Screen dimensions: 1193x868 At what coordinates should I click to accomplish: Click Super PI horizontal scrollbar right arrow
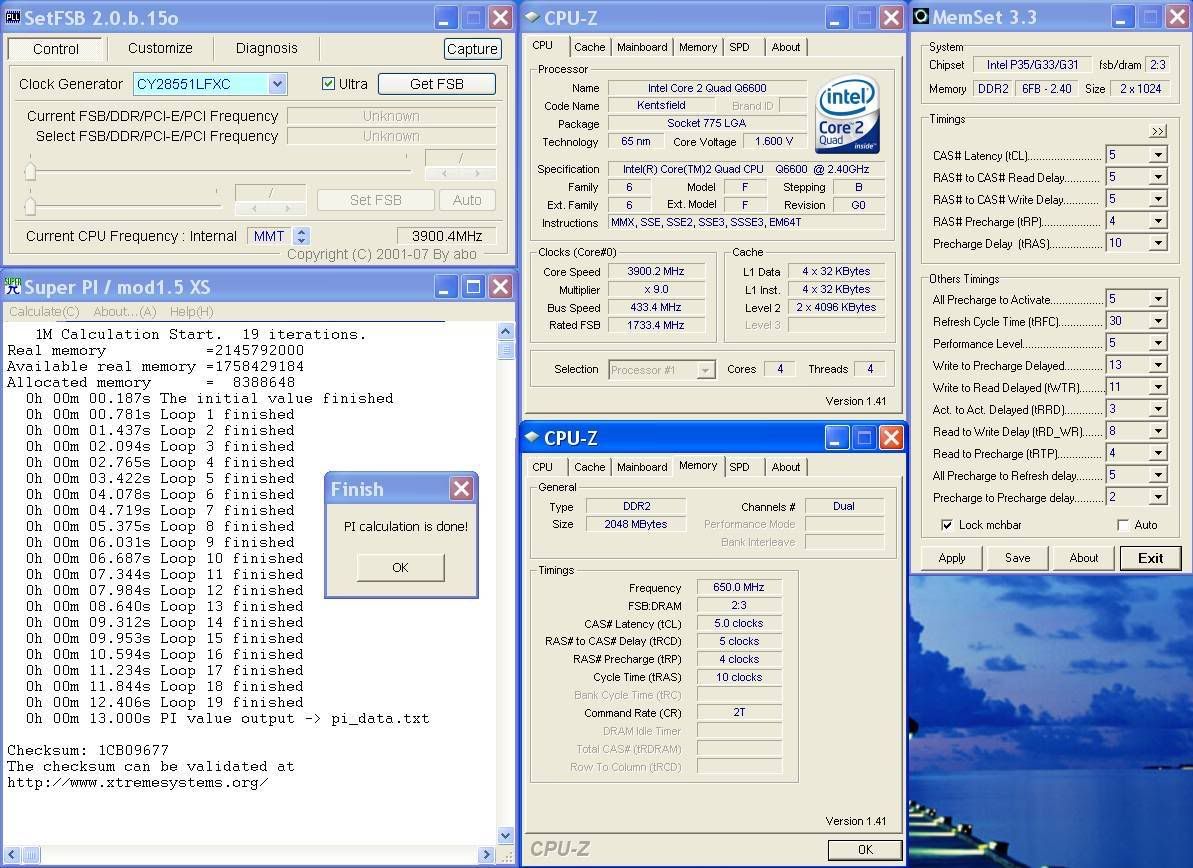tap(487, 854)
